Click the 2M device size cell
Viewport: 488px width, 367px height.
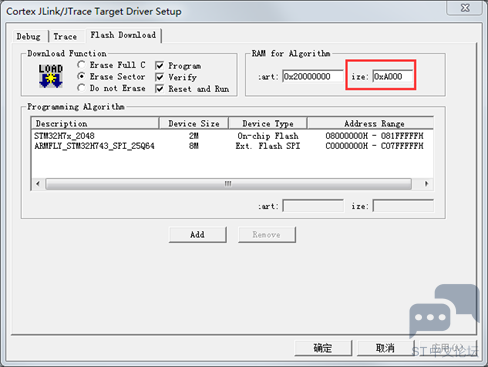[194, 136]
